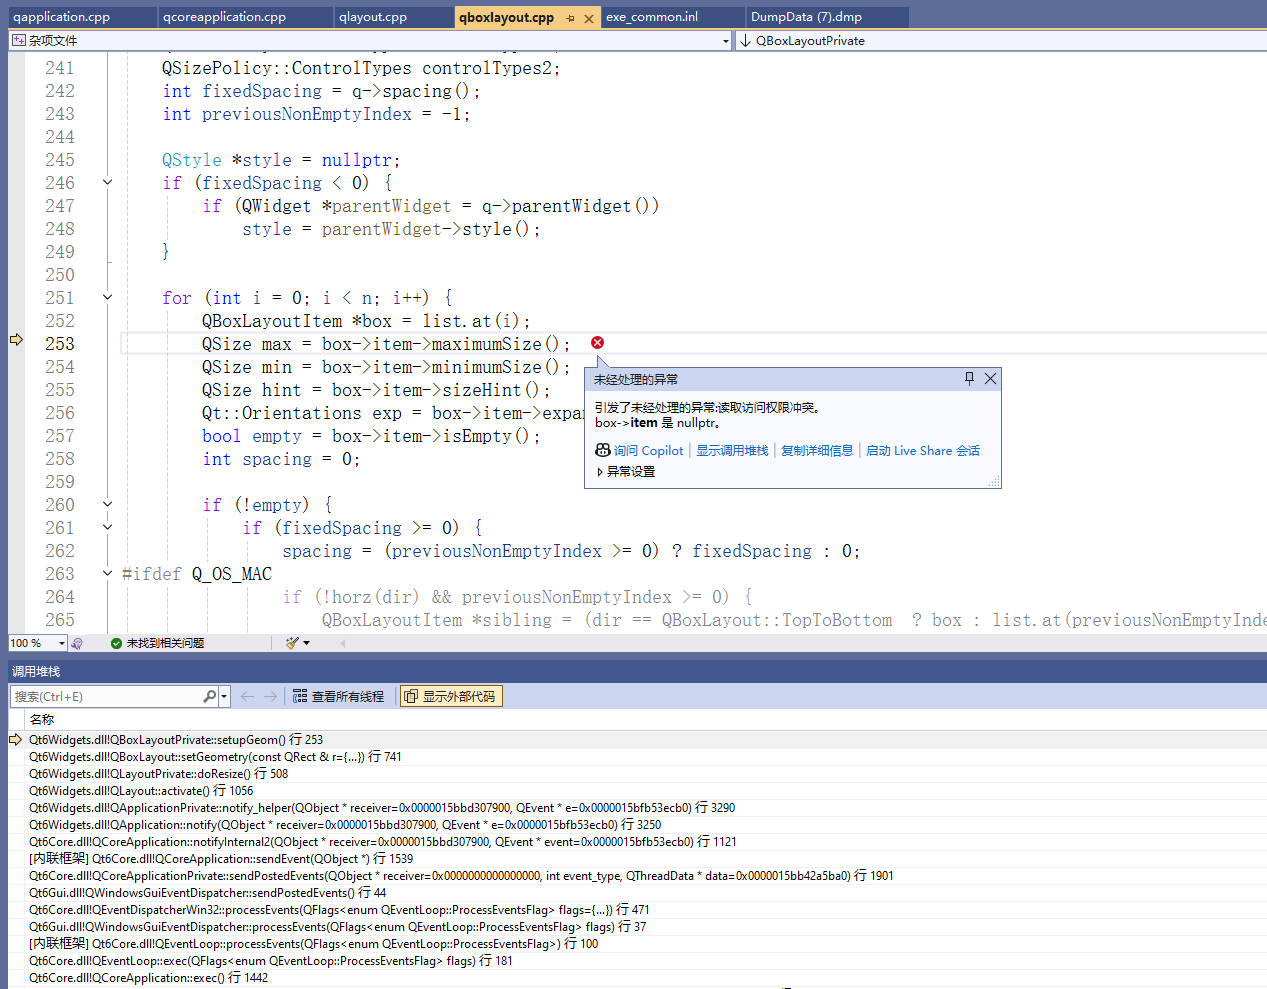This screenshot has width=1267, height=989.
Task: Click the yellow current statement arrow at line 253
Action: 16,340
